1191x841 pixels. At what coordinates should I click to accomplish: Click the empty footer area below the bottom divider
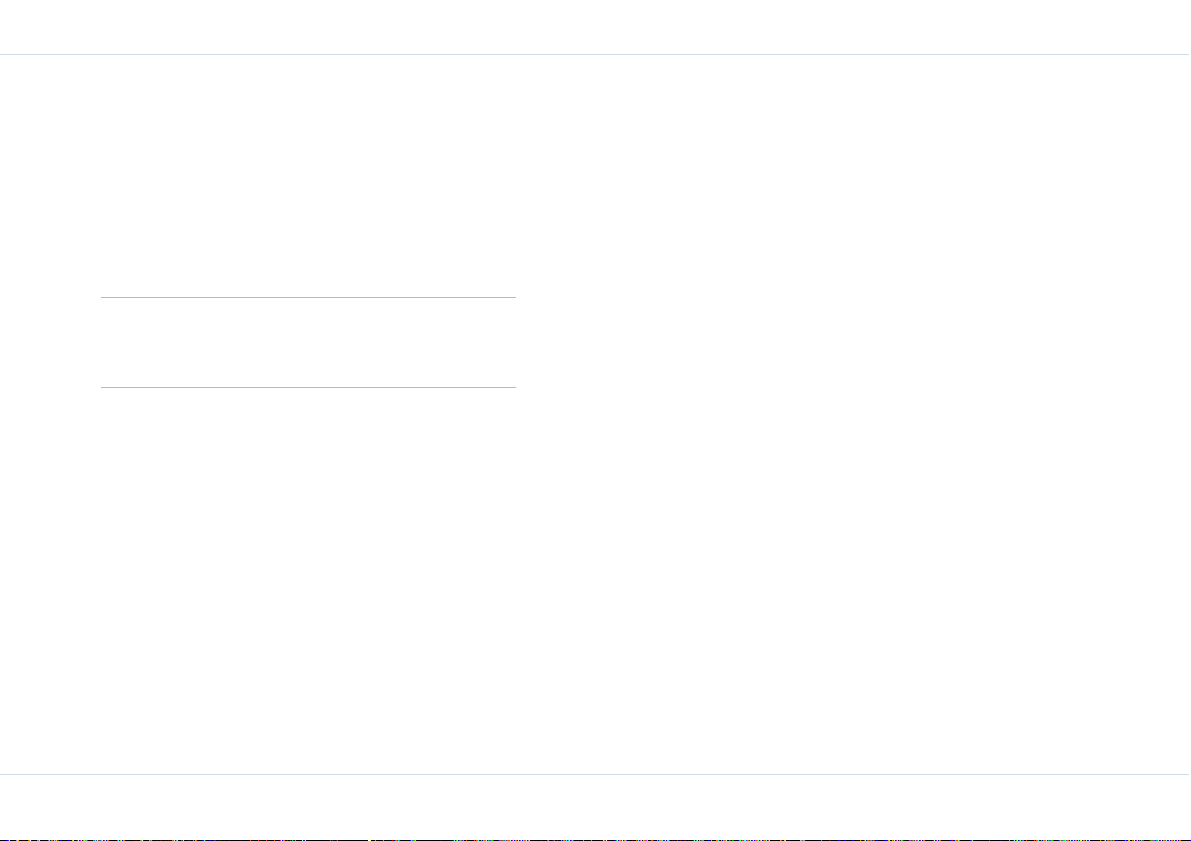596,805
